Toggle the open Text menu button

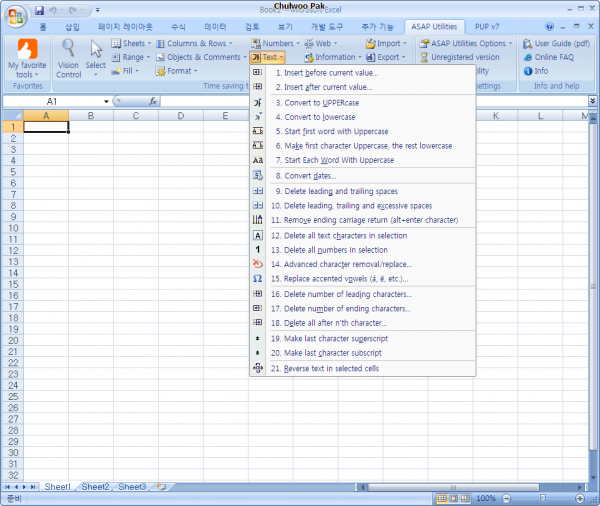point(267,57)
